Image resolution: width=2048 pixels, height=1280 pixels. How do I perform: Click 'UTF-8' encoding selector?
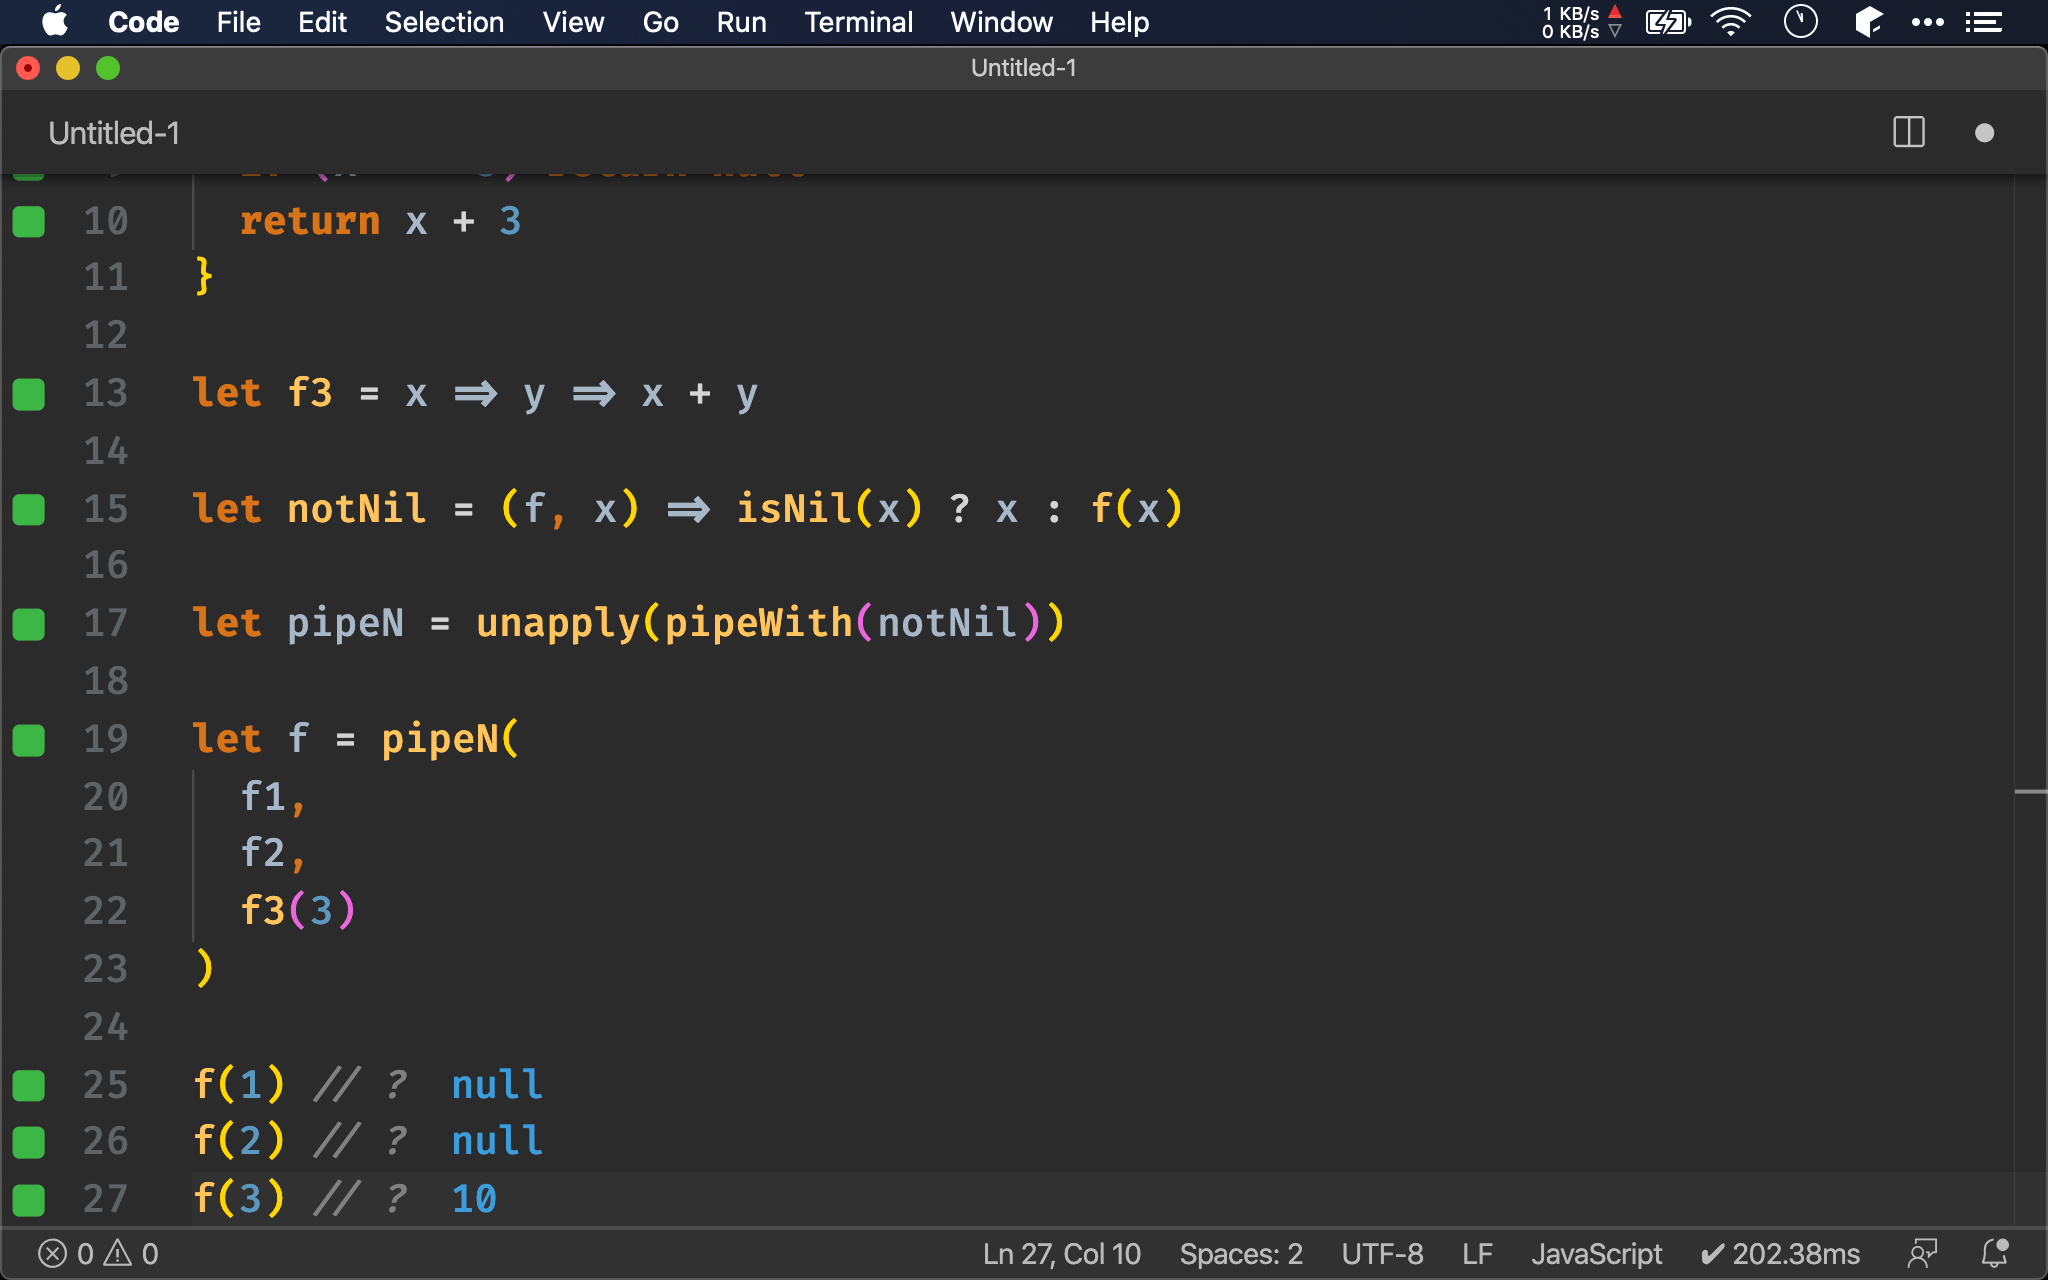click(1382, 1254)
